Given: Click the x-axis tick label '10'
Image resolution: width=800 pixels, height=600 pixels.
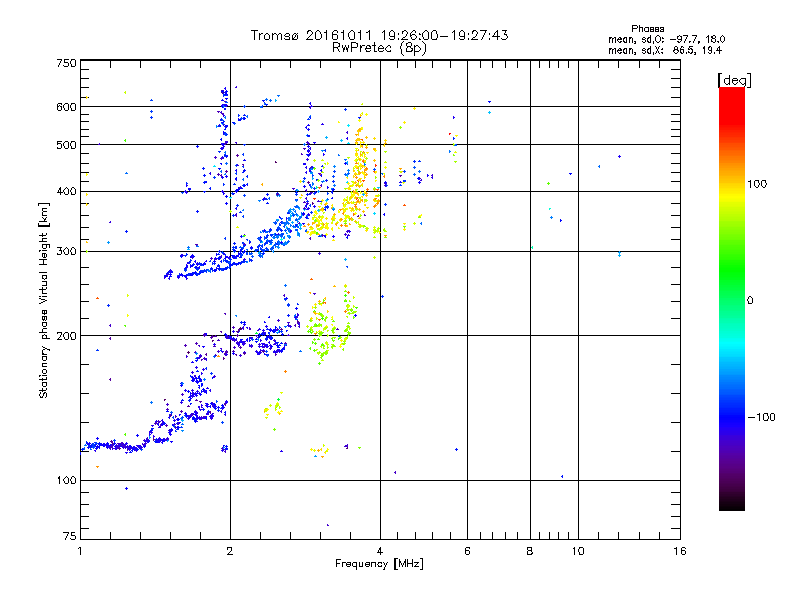Looking at the screenshot, I should [x=578, y=551].
